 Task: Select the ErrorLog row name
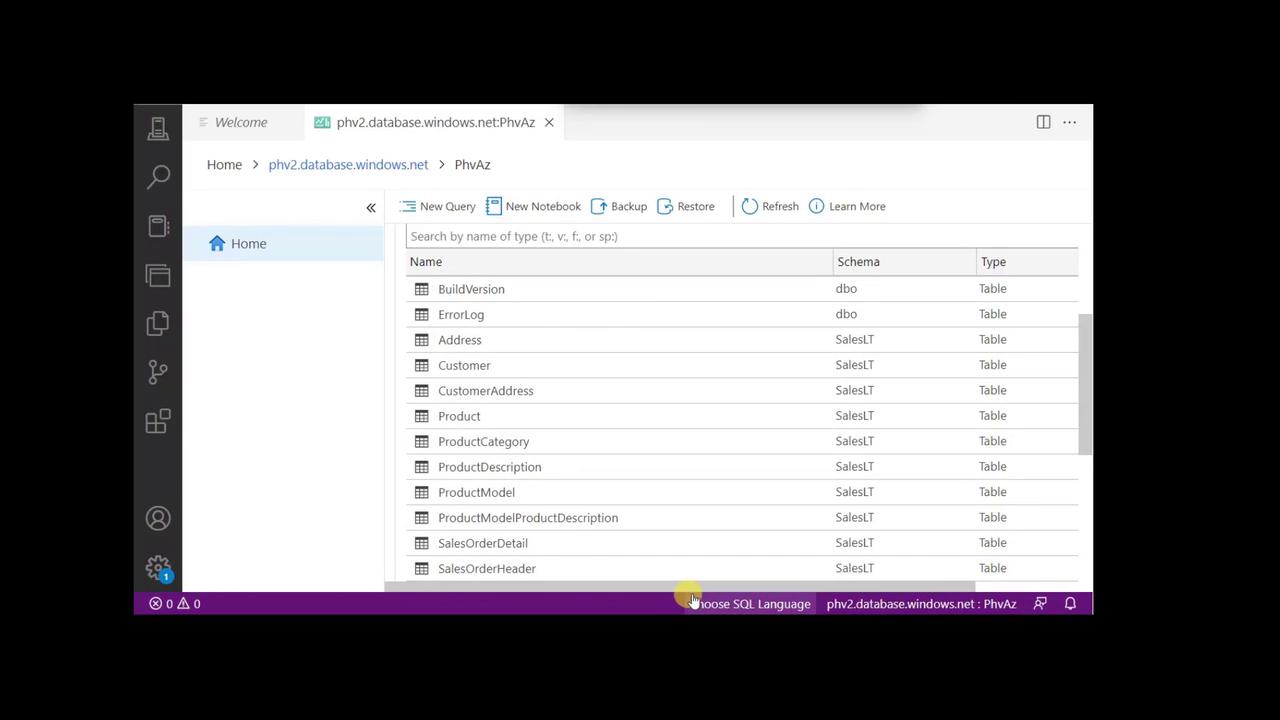(461, 314)
